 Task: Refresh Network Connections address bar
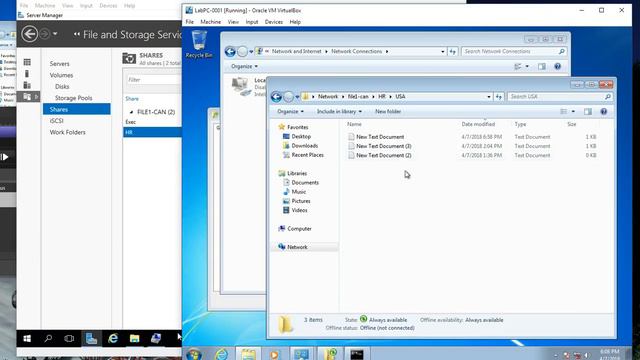pyautogui.click(x=453, y=51)
